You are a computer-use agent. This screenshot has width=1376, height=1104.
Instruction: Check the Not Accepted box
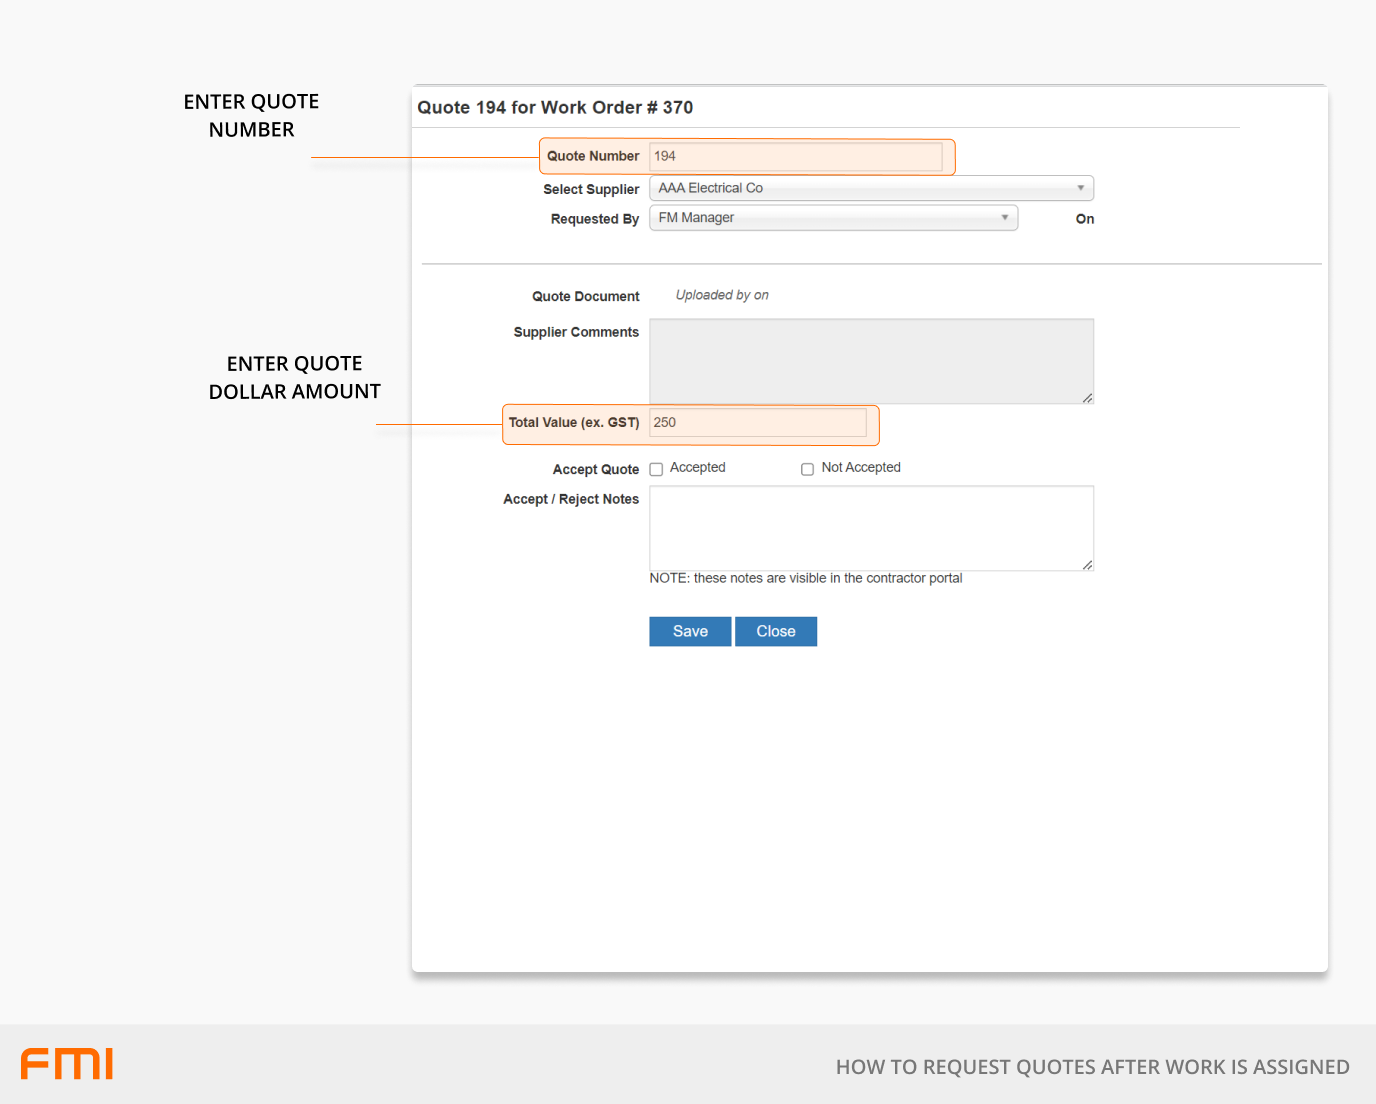(x=807, y=469)
